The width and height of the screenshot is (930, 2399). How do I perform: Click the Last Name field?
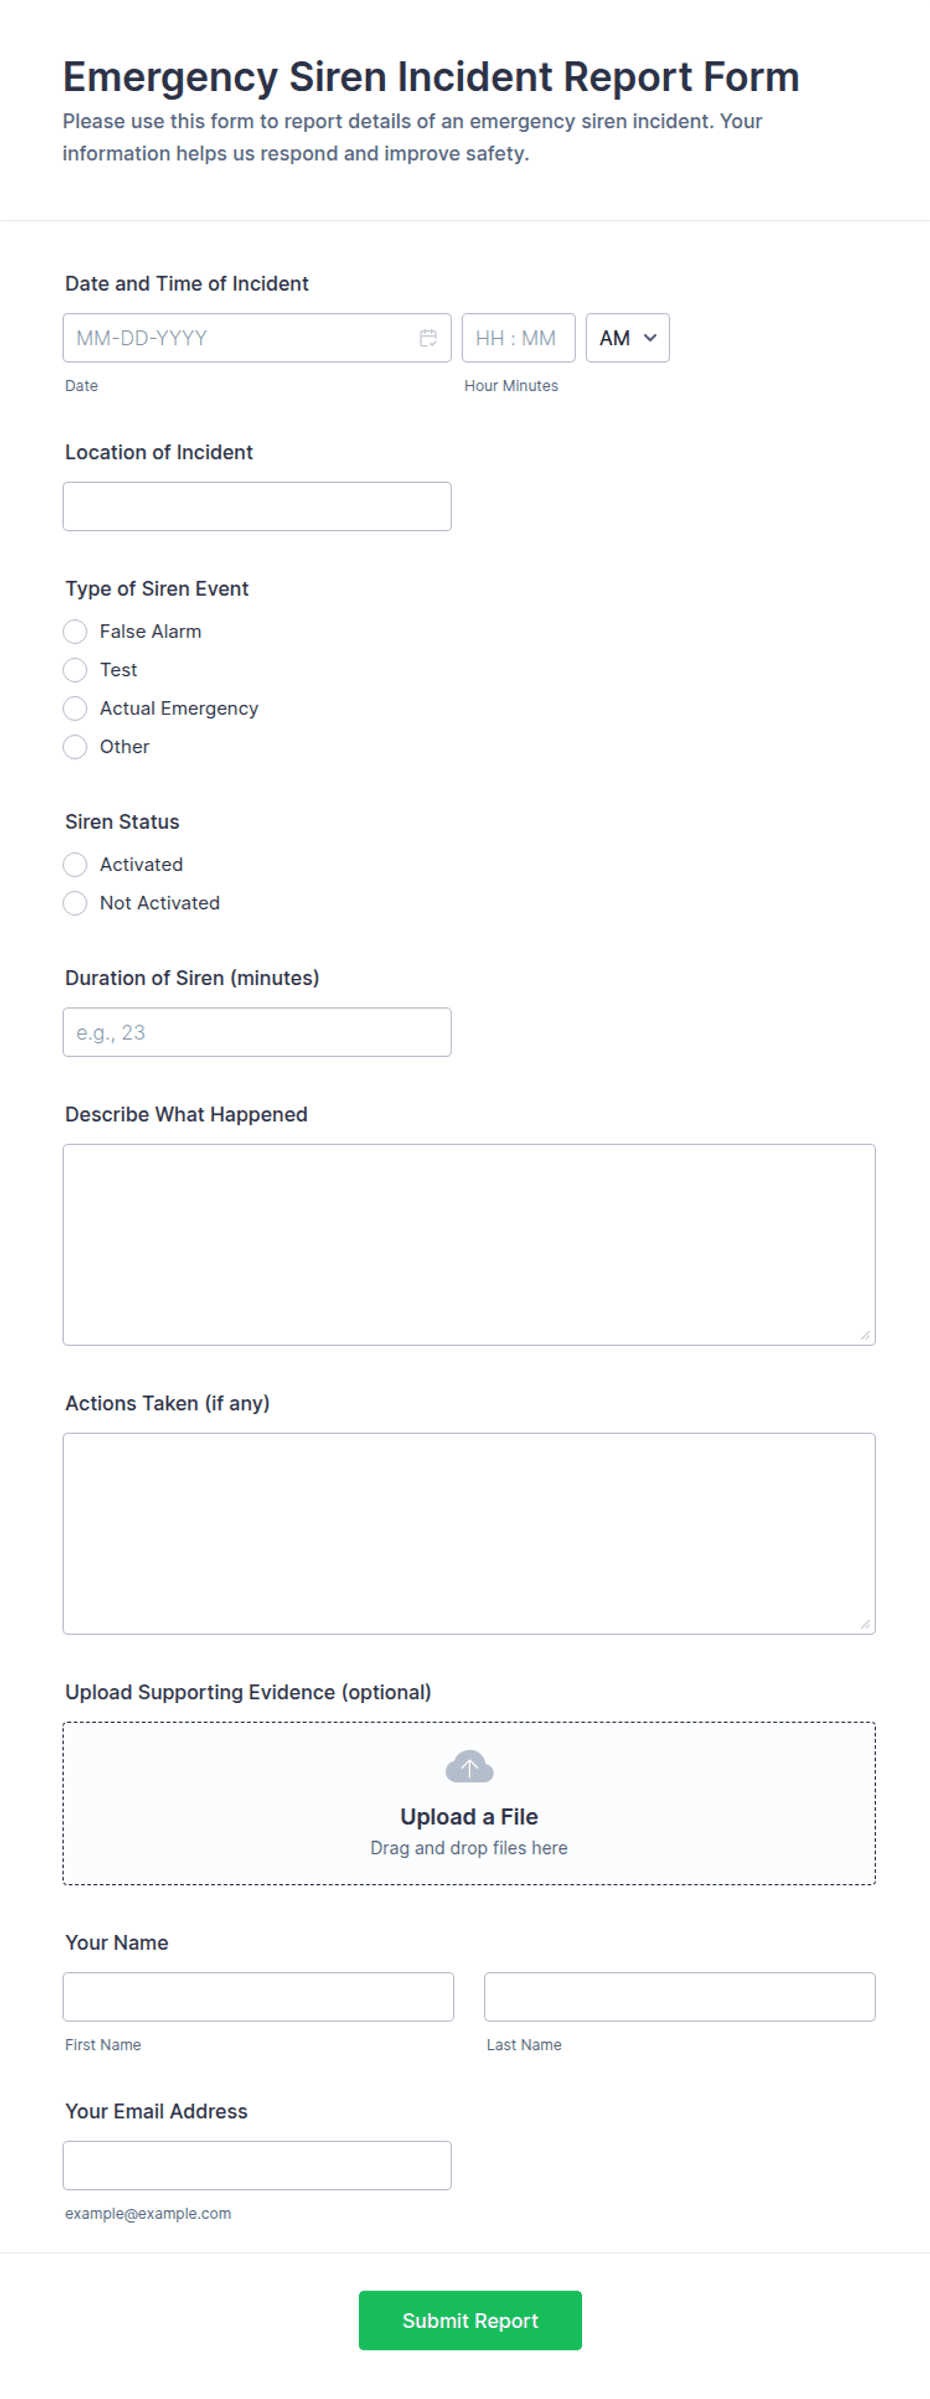point(680,1996)
